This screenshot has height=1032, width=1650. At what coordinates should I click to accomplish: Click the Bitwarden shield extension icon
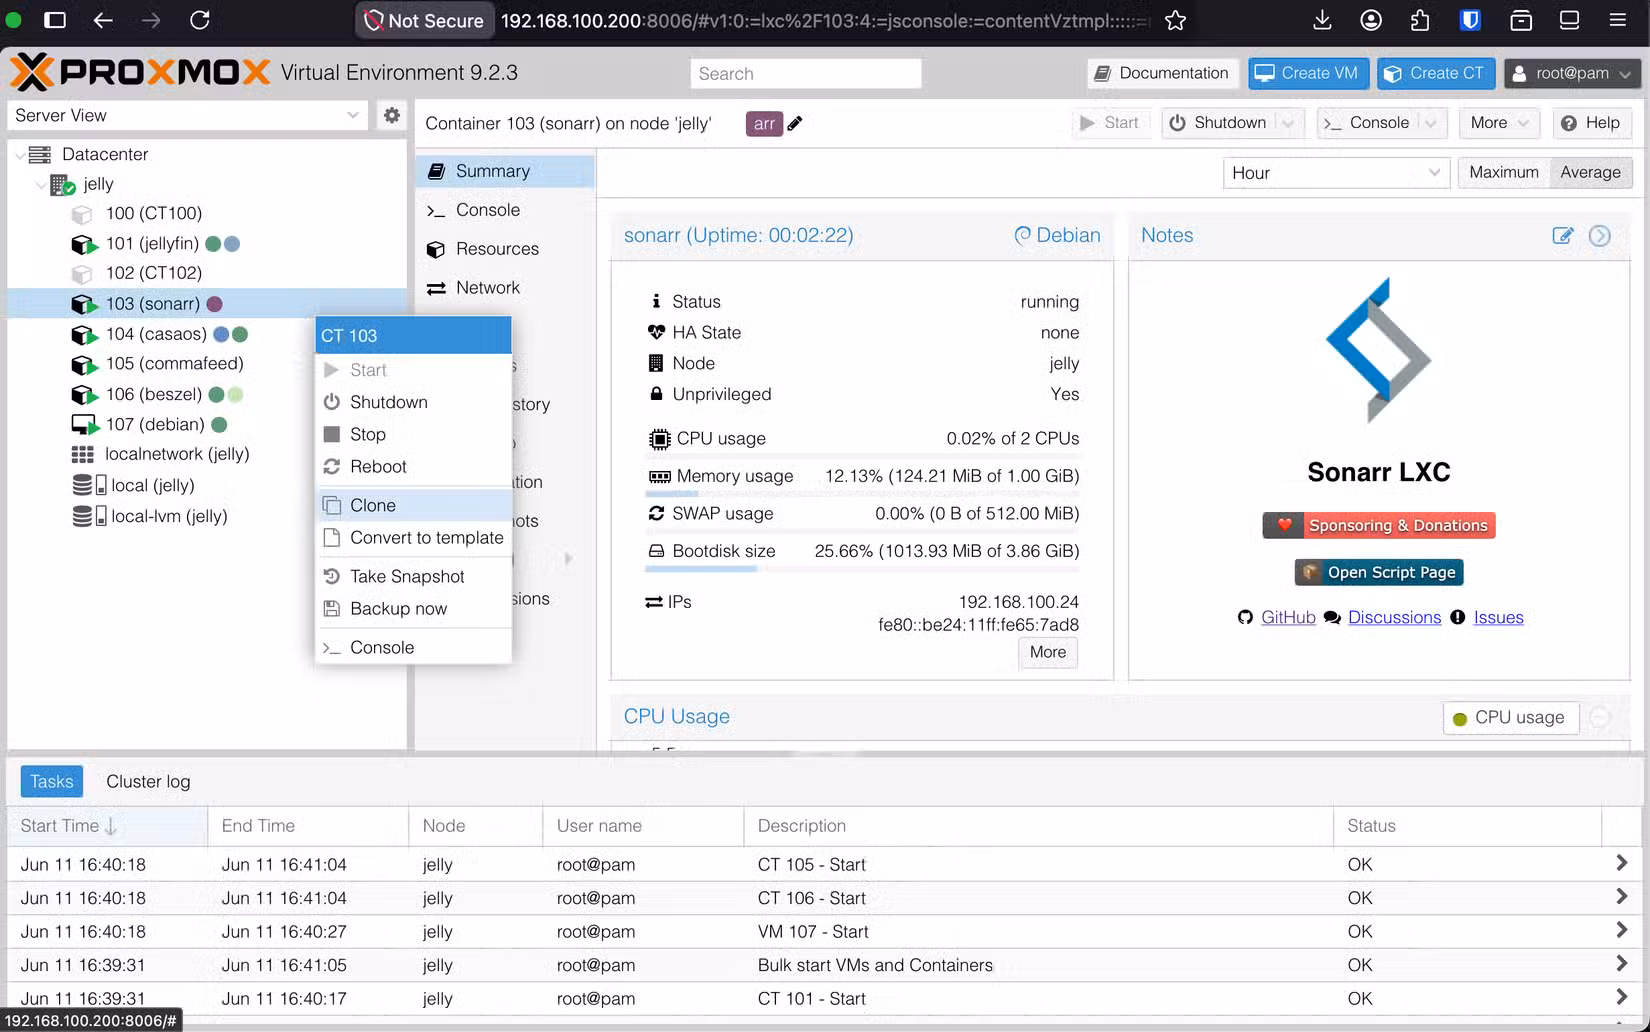1470,20
